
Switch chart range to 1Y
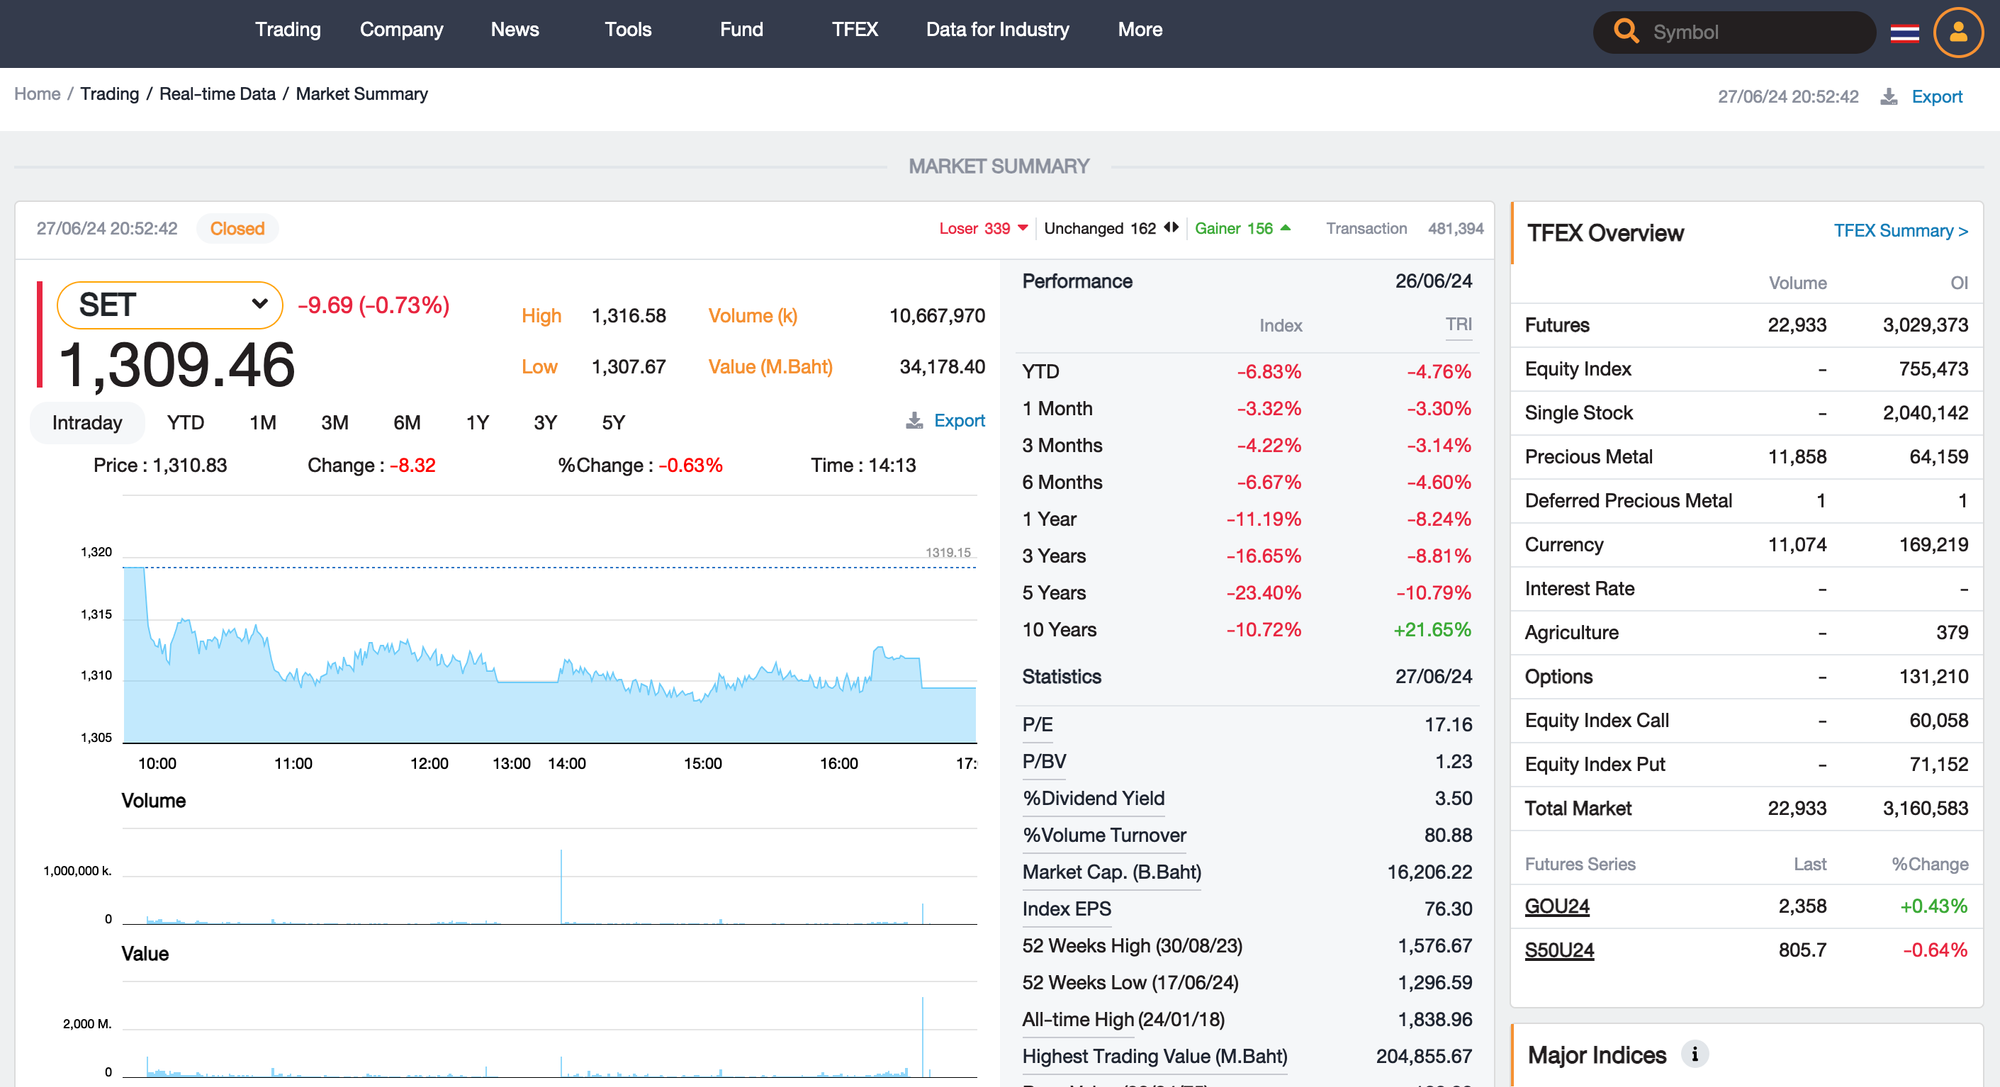click(x=477, y=423)
